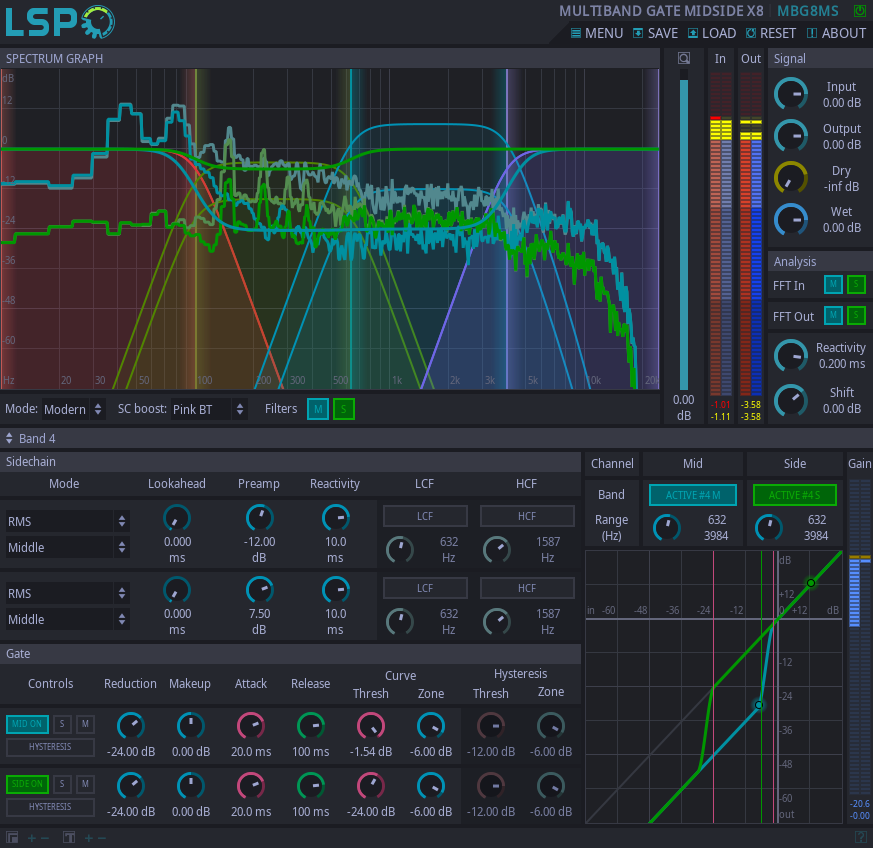Click the yellow Dry knob
Image resolution: width=873 pixels, height=848 pixels.
(x=791, y=178)
